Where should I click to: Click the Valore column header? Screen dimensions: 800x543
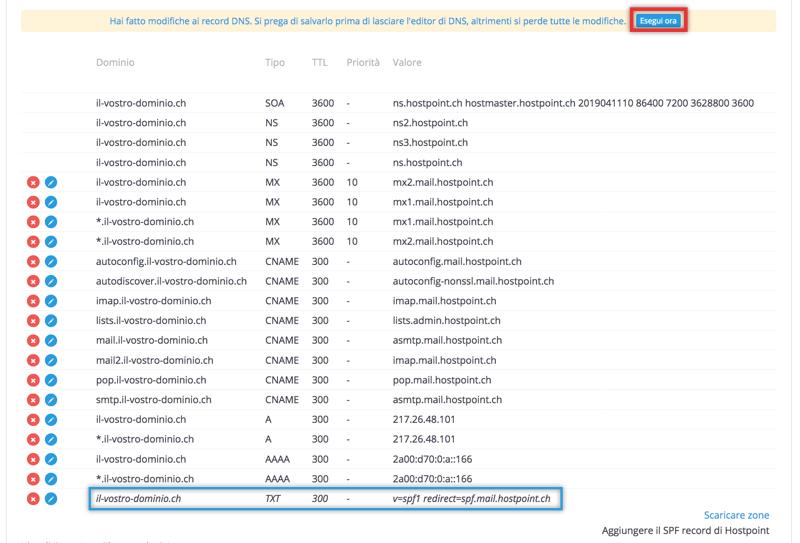click(x=407, y=62)
